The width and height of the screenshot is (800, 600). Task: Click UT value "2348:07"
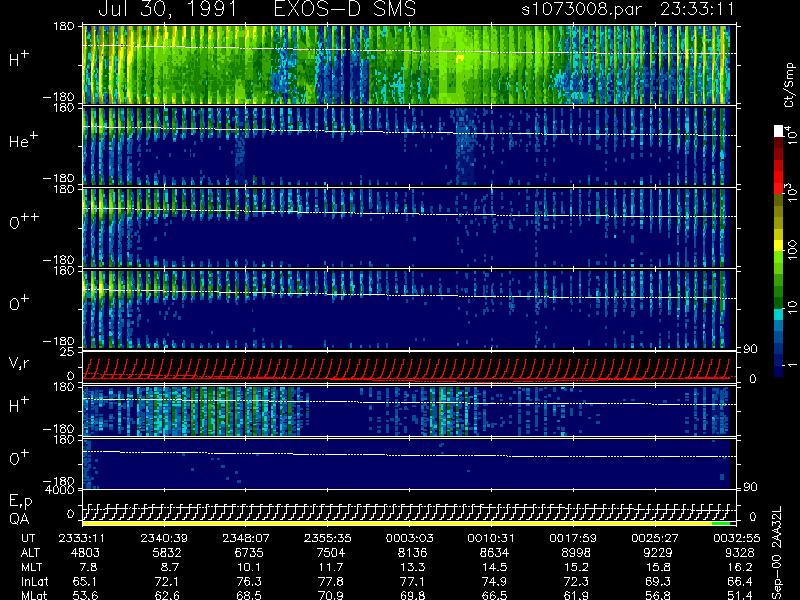[x=245, y=538]
